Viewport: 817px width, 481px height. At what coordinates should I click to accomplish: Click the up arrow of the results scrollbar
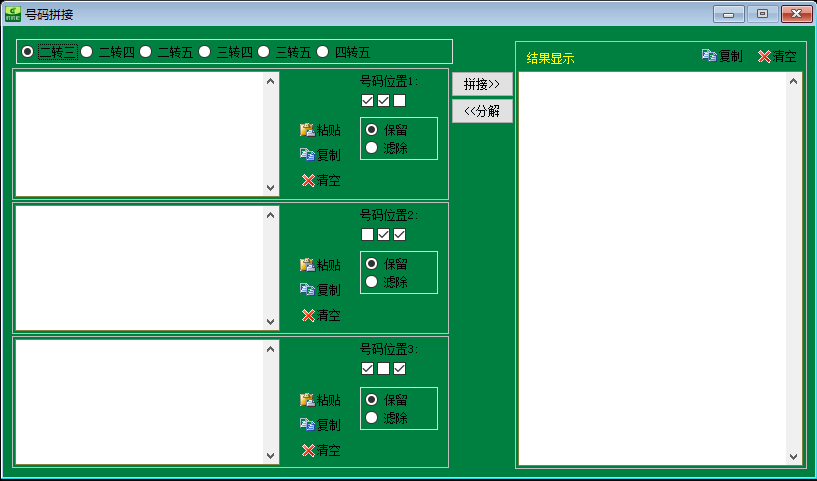[x=795, y=81]
